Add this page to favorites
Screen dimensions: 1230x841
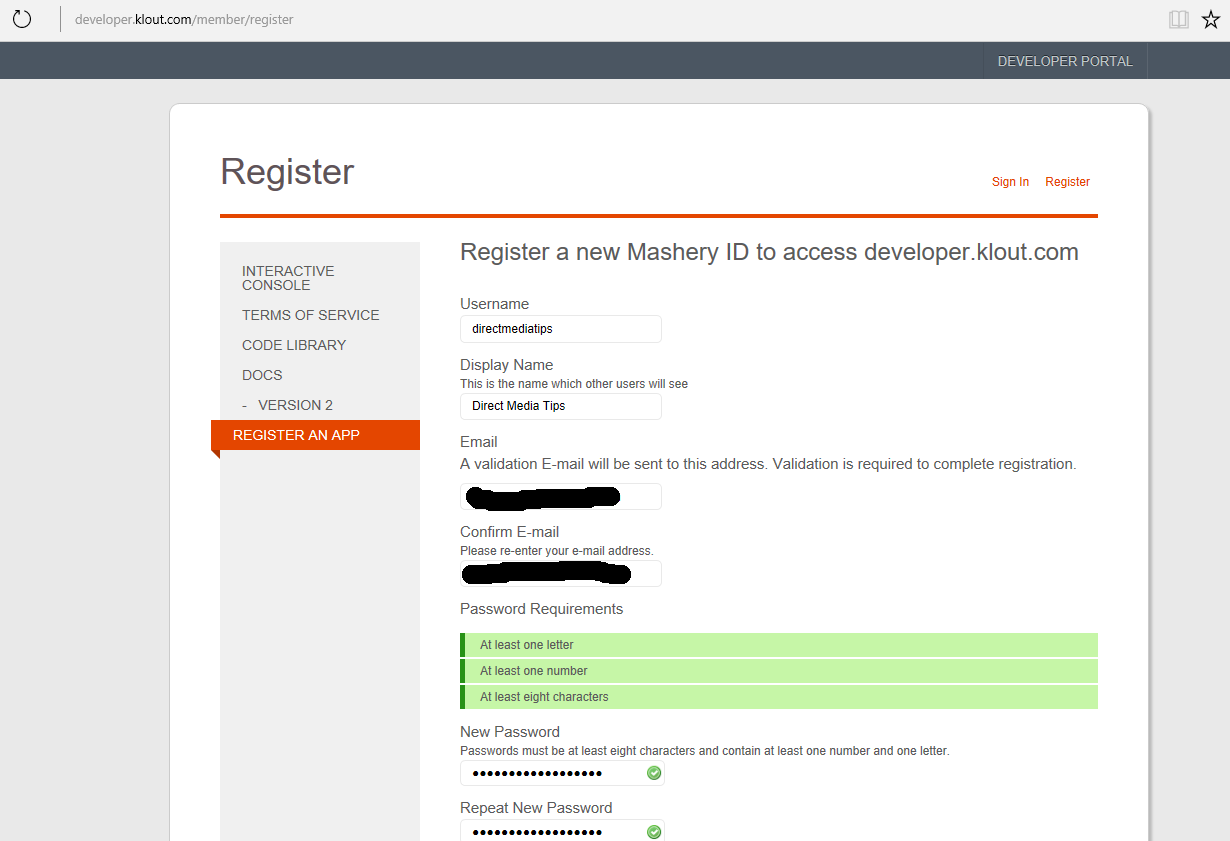(1210, 18)
